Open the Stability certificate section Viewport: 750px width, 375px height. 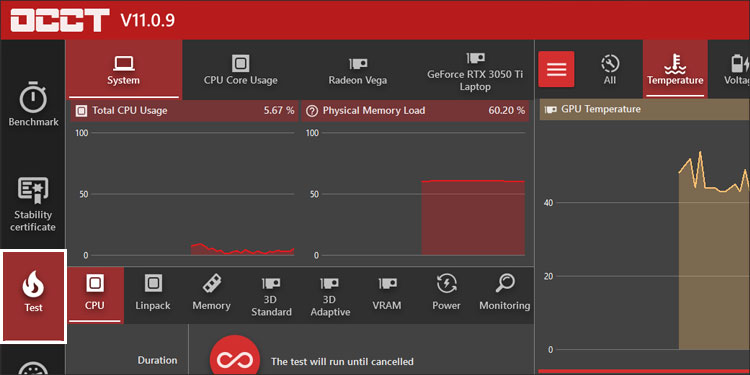click(33, 204)
